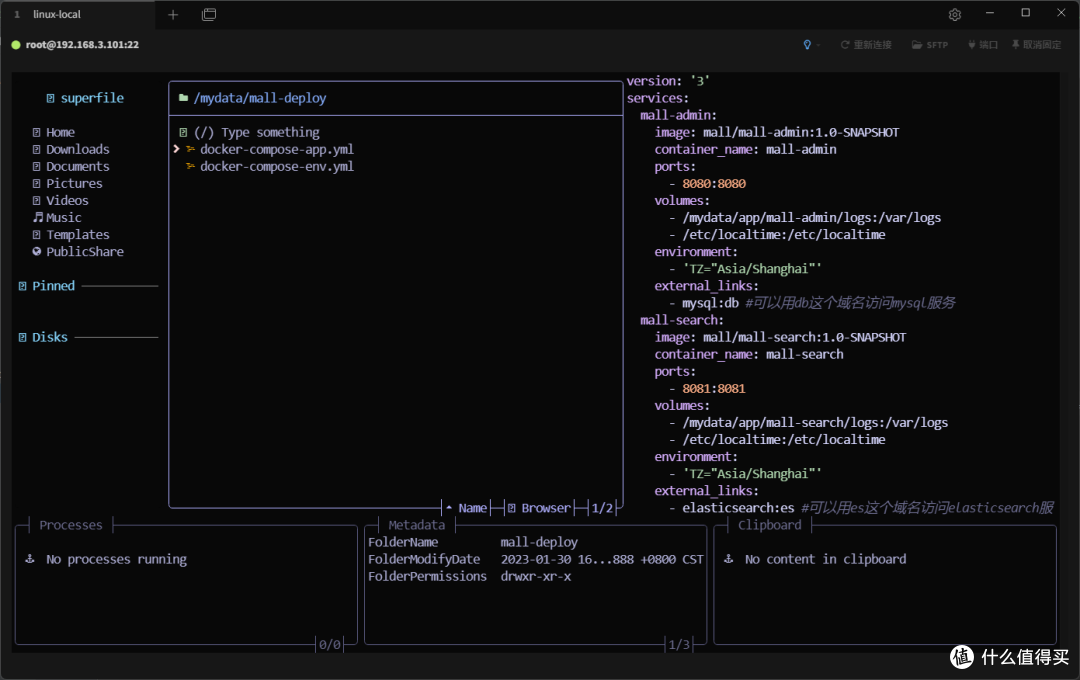The height and width of the screenshot is (680, 1080).
Task: Toggle the unpin (取消固定) option
Action: (x=1037, y=45)
